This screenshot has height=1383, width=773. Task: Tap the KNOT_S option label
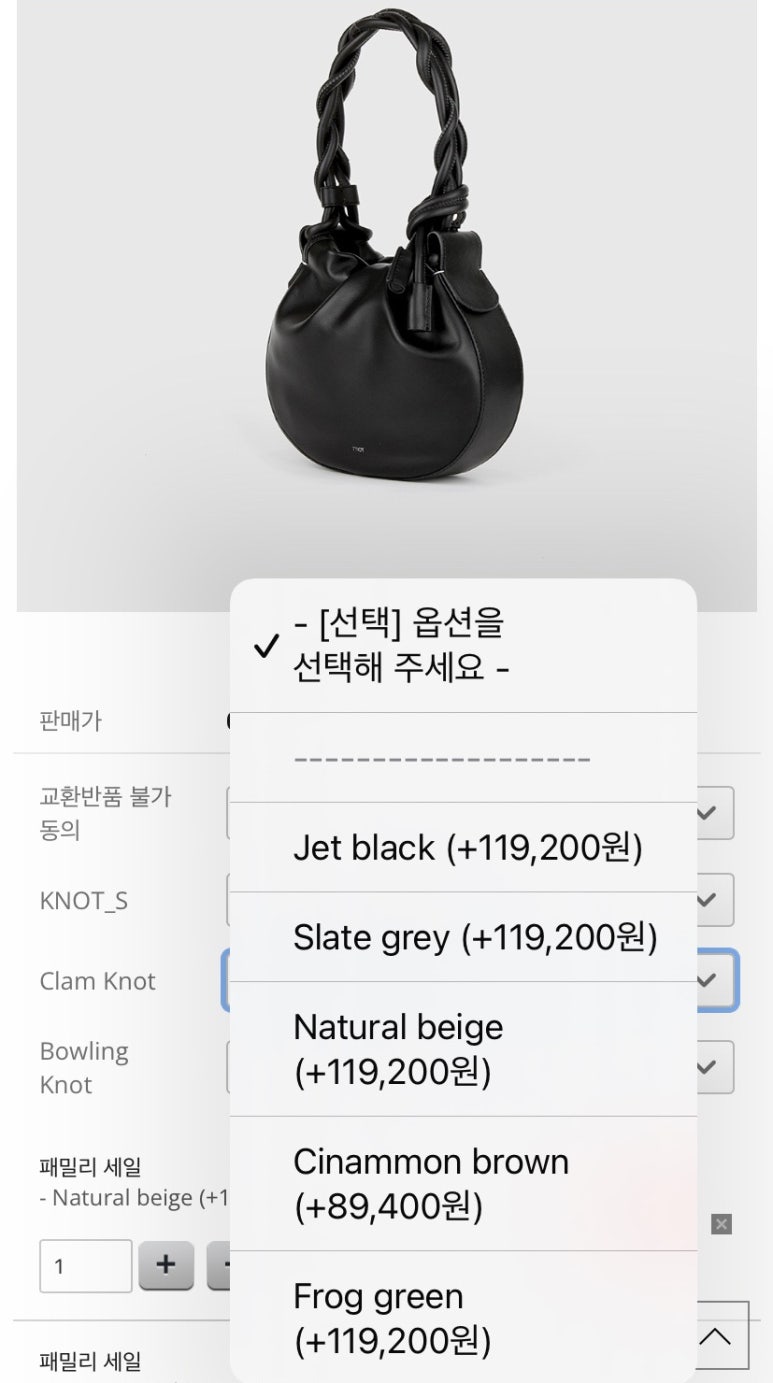coord(84,901)
